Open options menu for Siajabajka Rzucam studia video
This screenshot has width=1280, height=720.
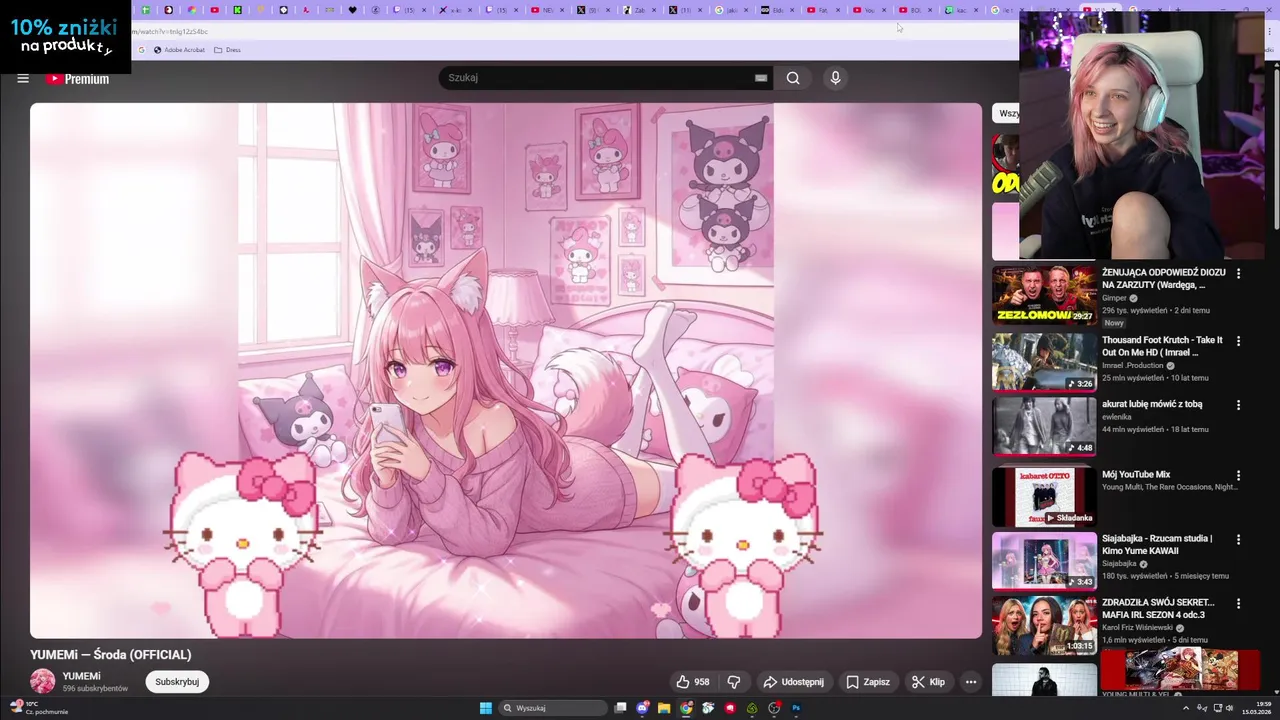click(x=1238, y=539)
